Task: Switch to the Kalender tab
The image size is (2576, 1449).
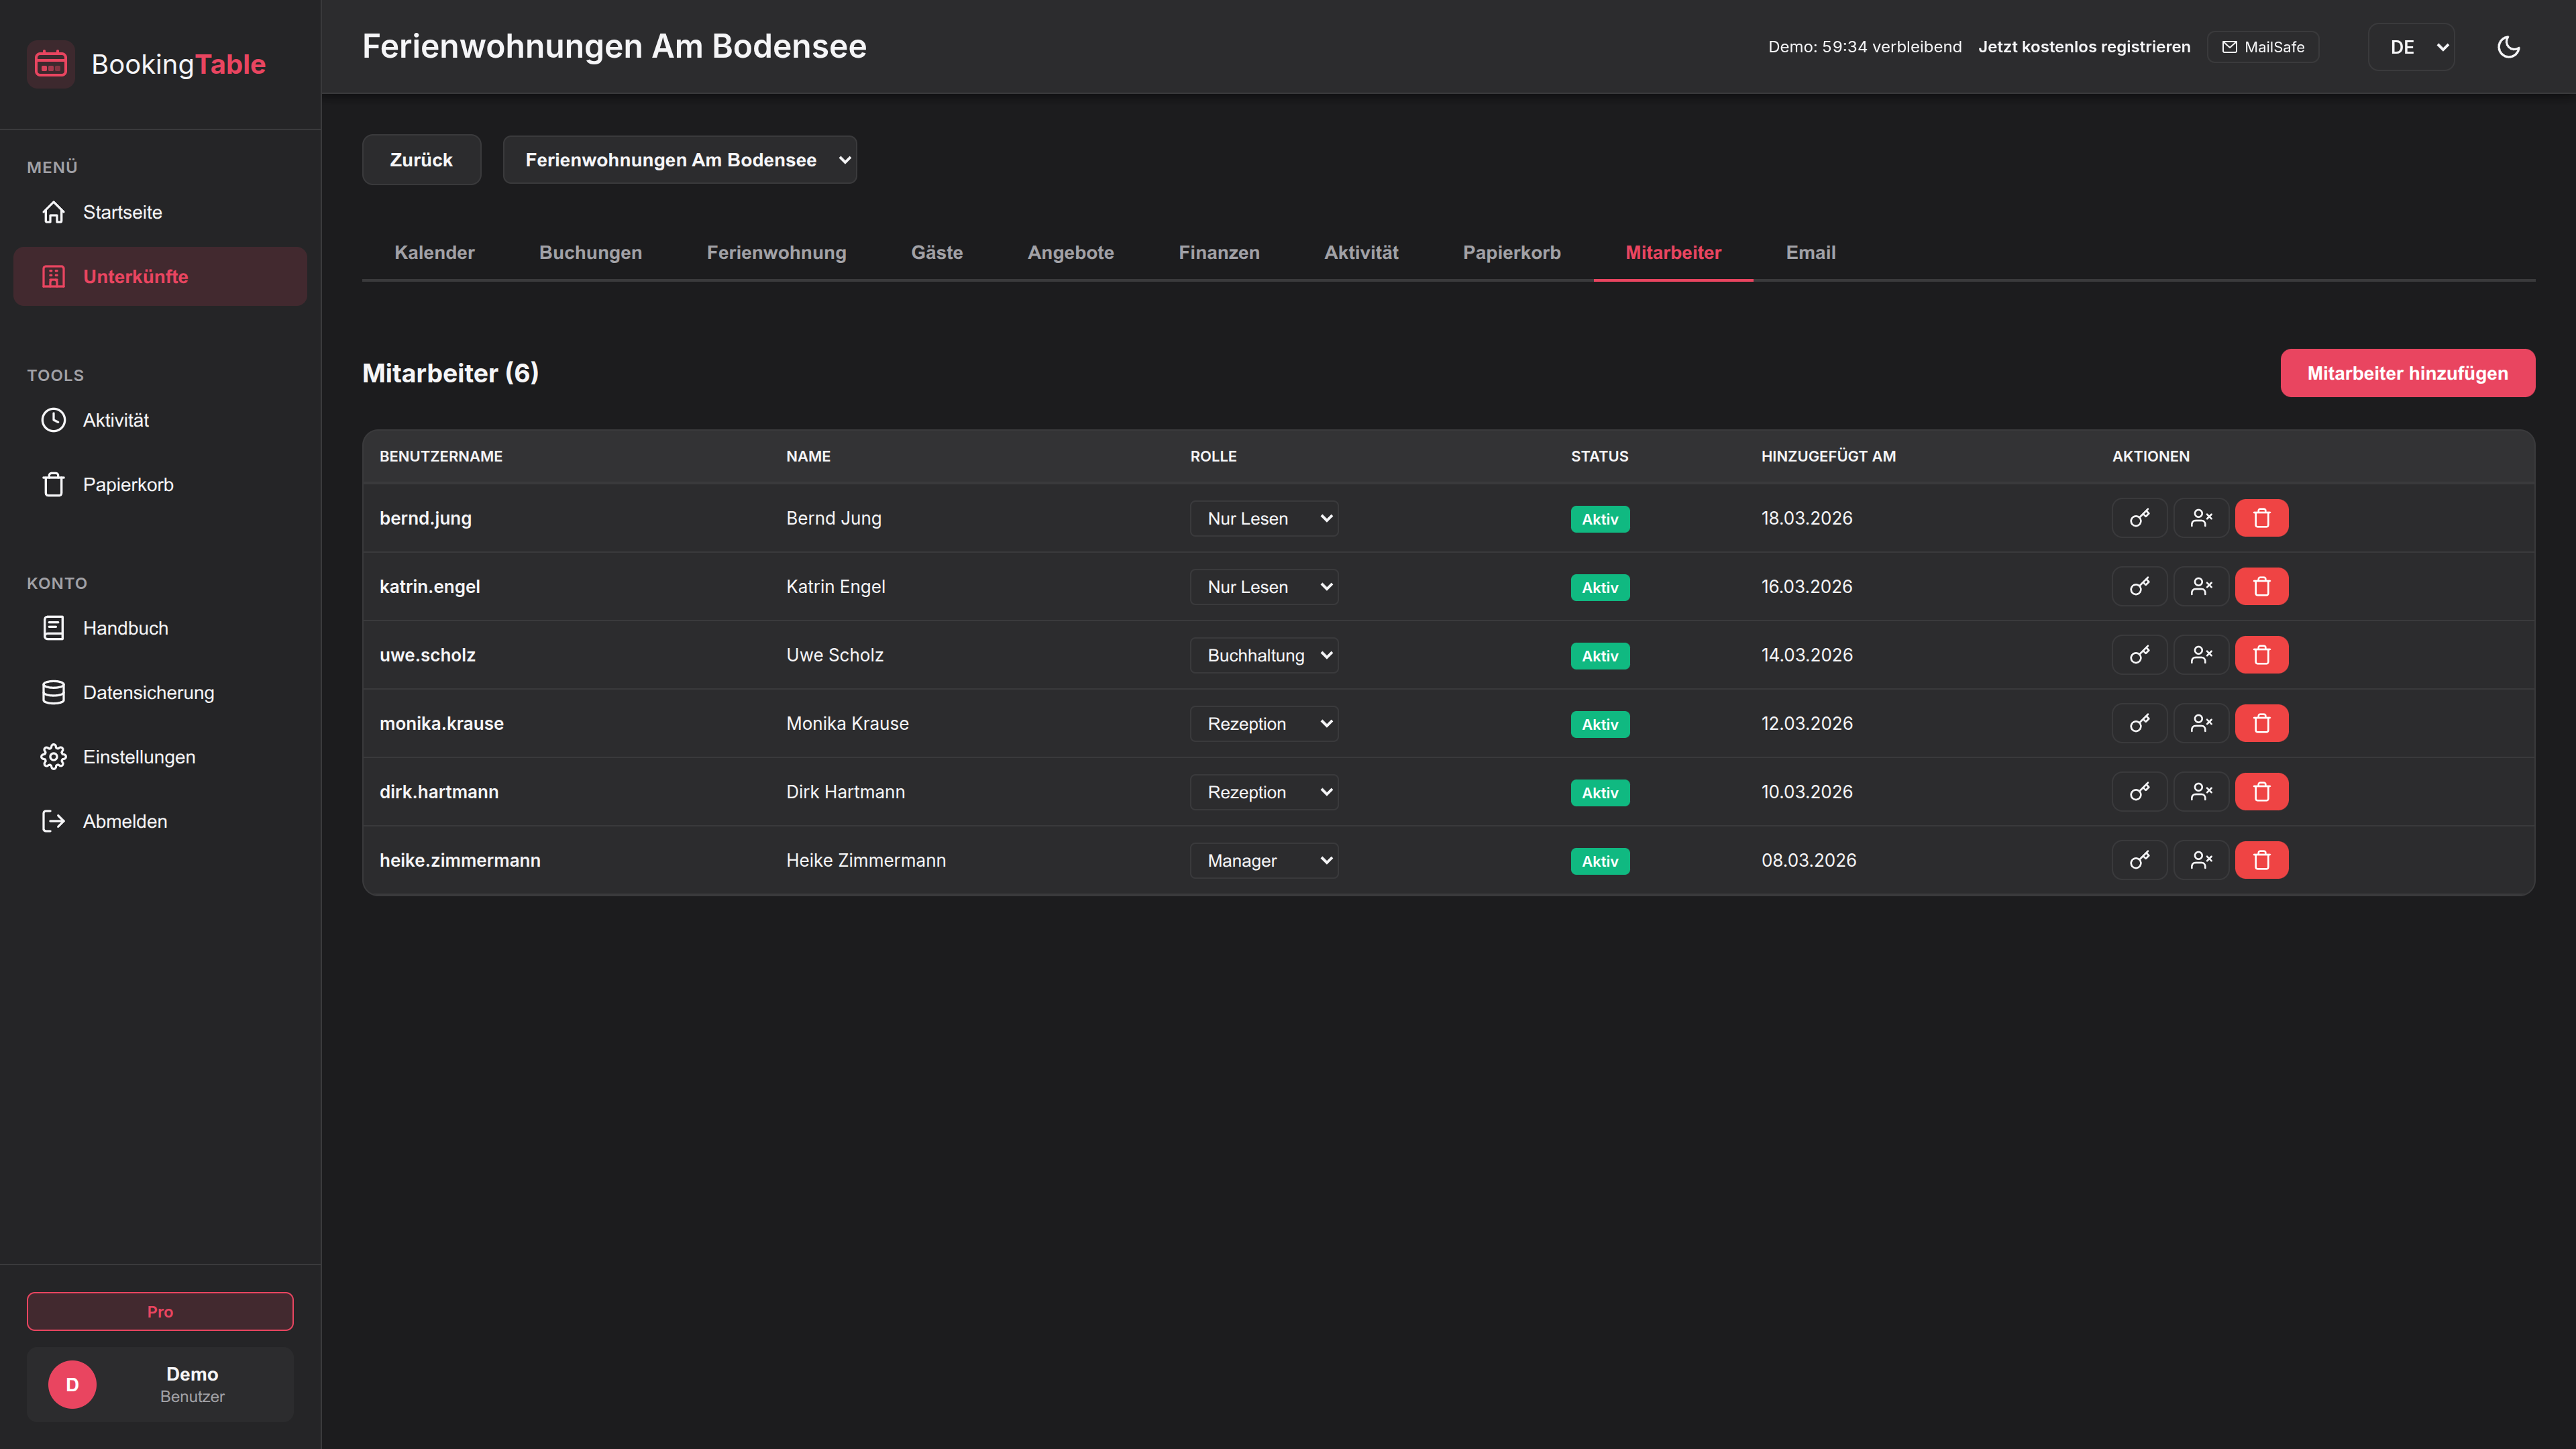Action: pyautogui.click(x=434, y=253)
